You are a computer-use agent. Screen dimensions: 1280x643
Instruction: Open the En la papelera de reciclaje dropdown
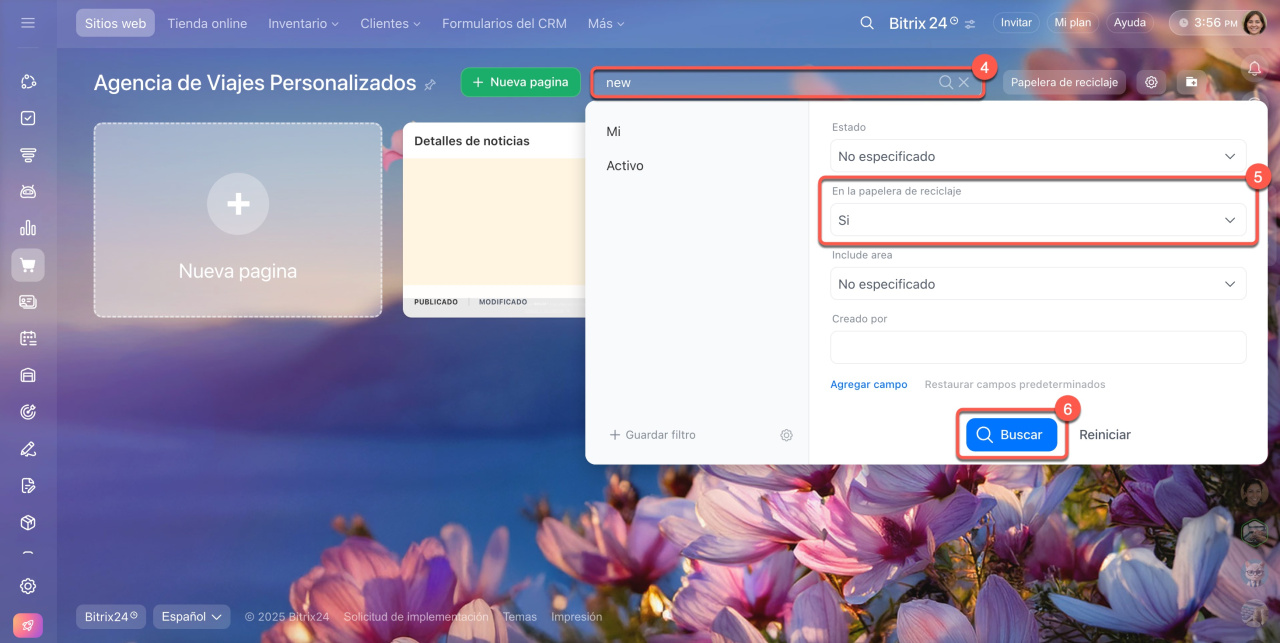click(x=1037, y=220)
